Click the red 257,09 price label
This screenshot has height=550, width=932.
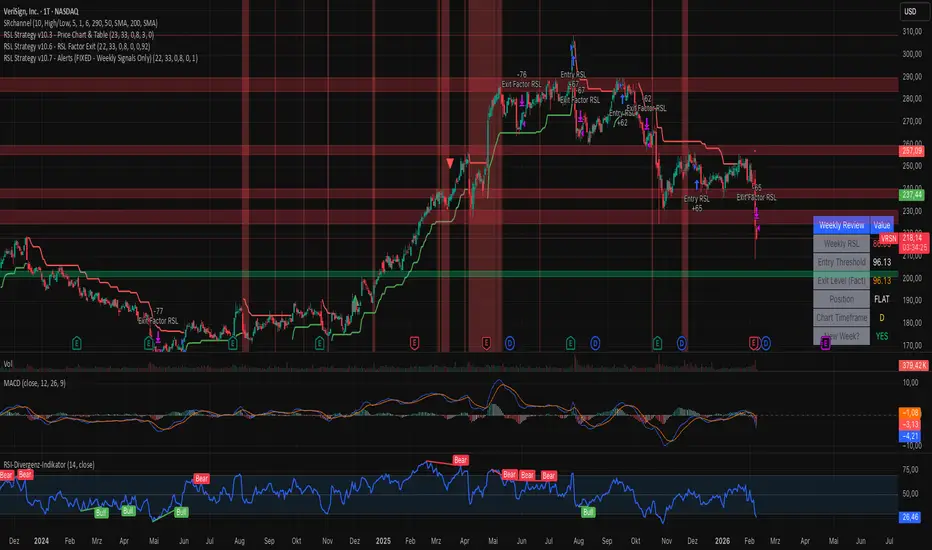click(x=912, y=151)
